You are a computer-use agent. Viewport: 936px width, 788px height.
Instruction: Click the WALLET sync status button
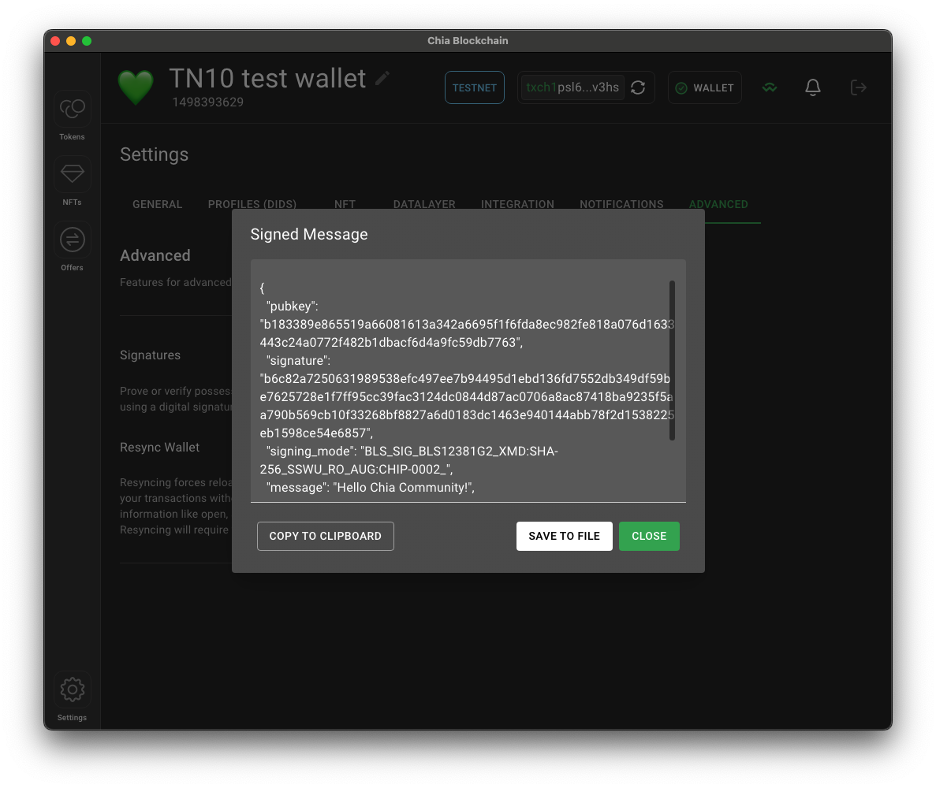(x=704, y=88)
